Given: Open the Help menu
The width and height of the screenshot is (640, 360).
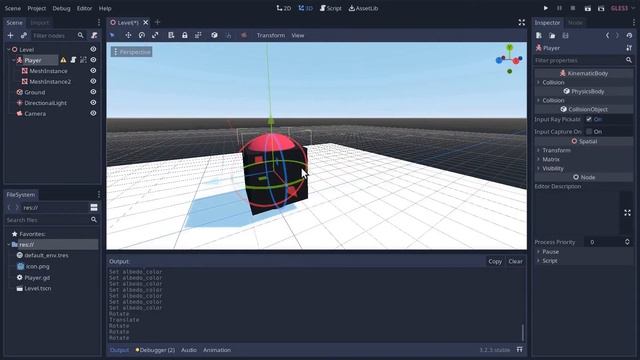Looking at the screenshot, I should tap(105, 8).
